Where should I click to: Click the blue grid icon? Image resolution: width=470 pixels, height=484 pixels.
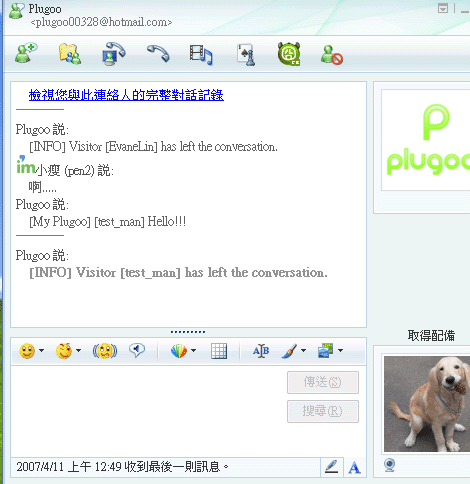click(x=219, y=351)
